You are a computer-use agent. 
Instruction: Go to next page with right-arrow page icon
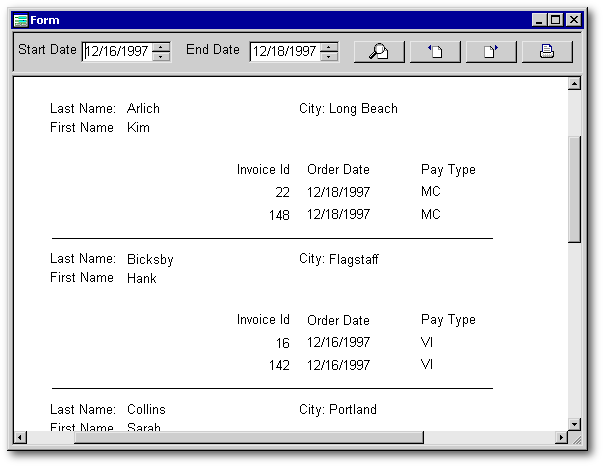tap(491, 52)
